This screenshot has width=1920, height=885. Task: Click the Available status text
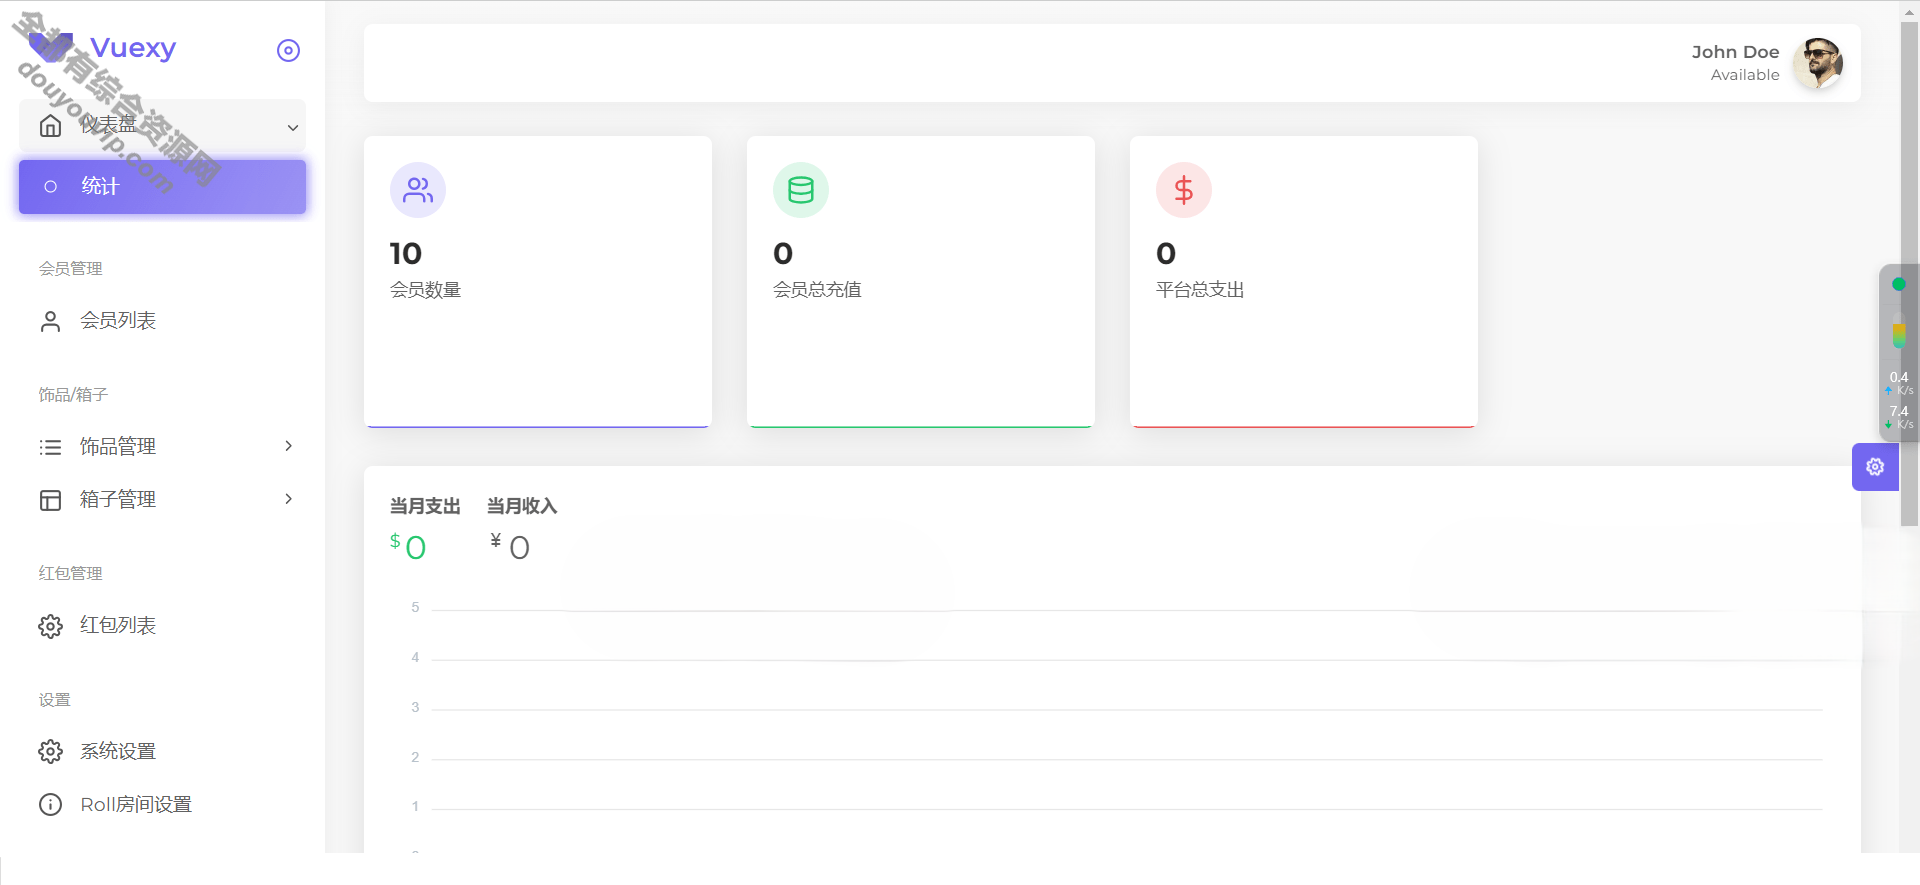click(1745, 75)
